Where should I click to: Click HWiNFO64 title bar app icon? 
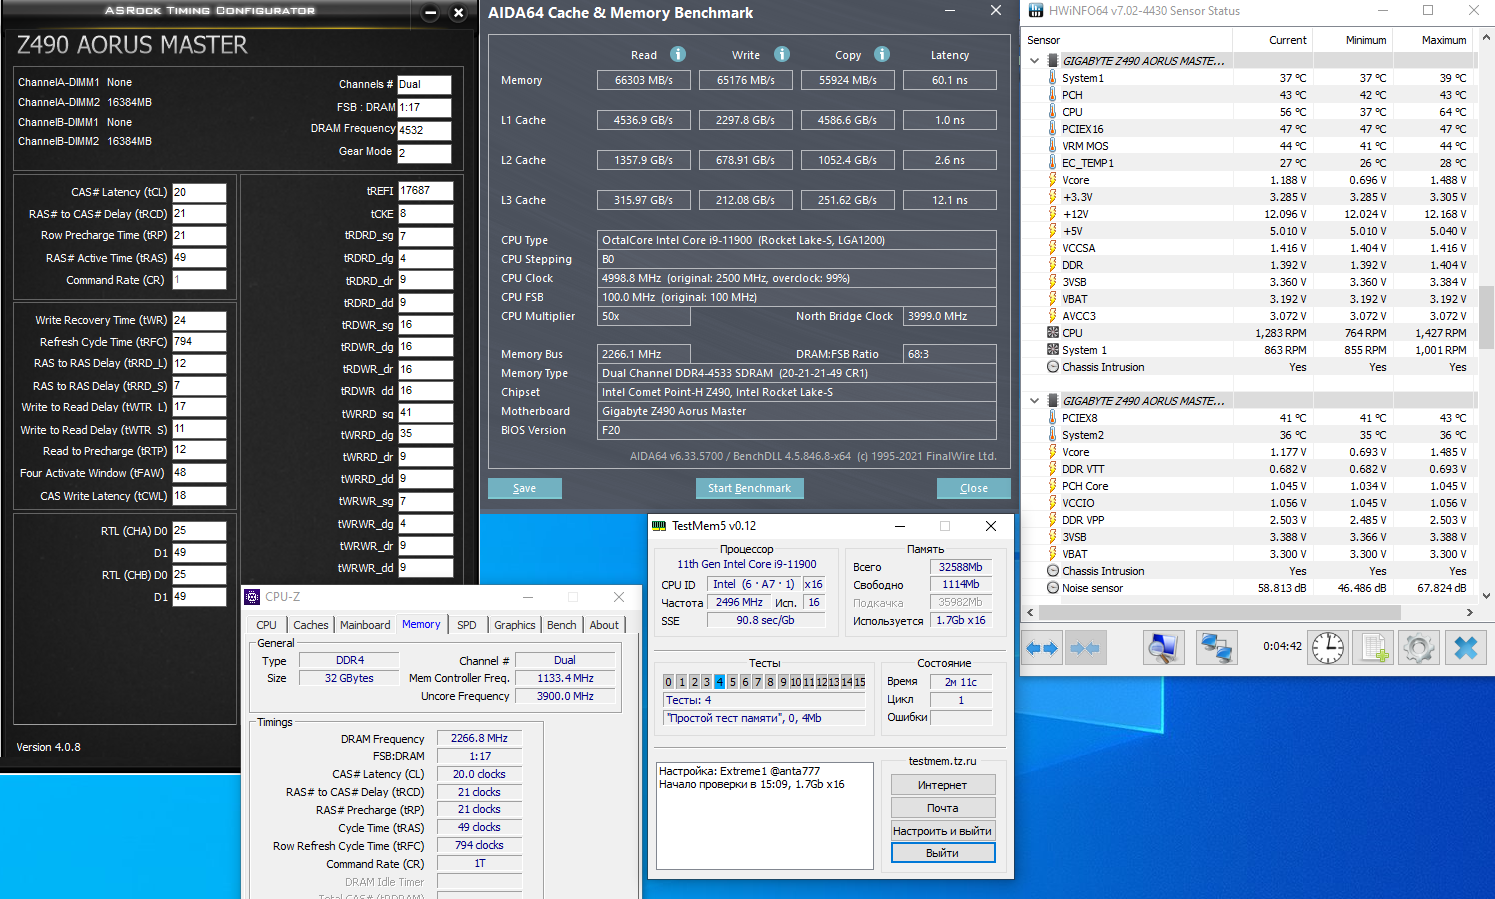coord(1035,11)
